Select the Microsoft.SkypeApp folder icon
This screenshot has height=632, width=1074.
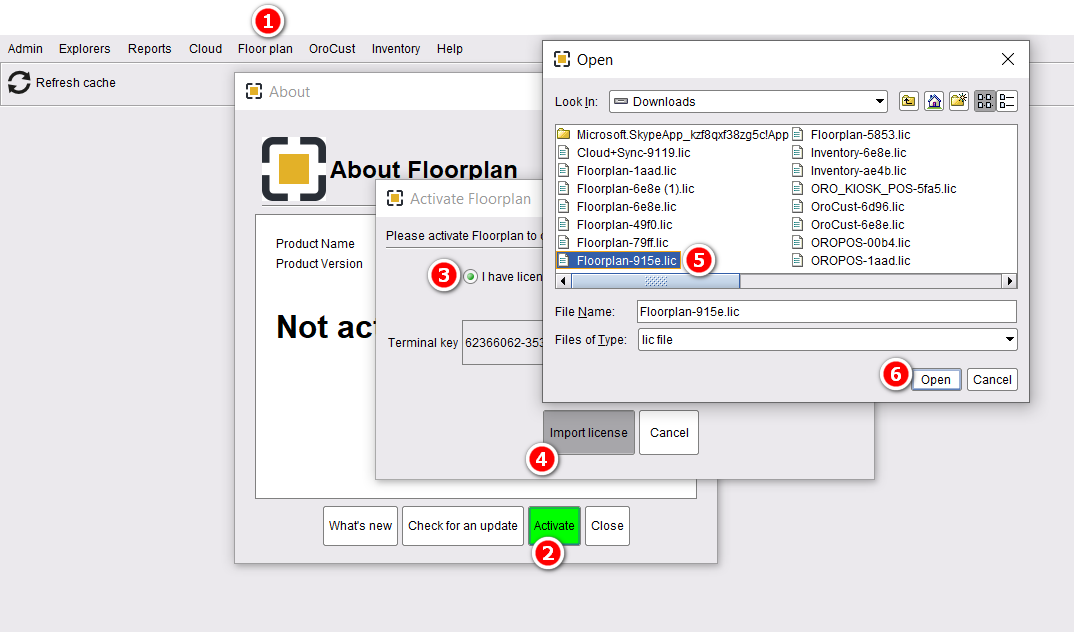point(564,134)
